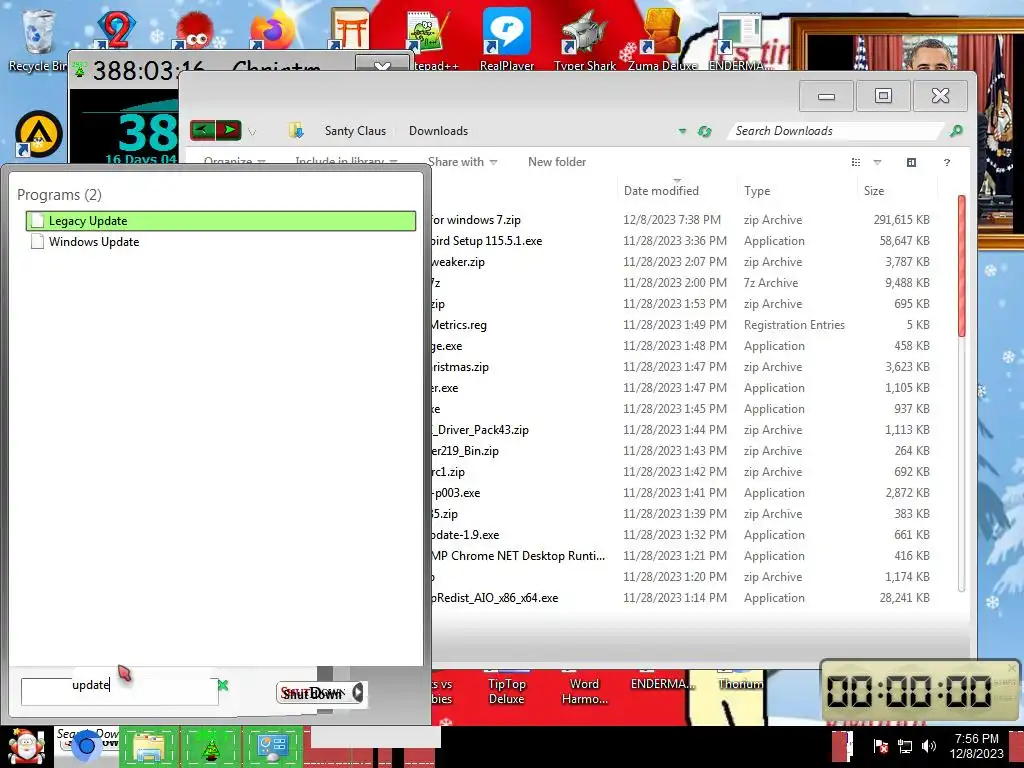
Task: Expand the Shut Down options arrow
Action: coord(358,692)
